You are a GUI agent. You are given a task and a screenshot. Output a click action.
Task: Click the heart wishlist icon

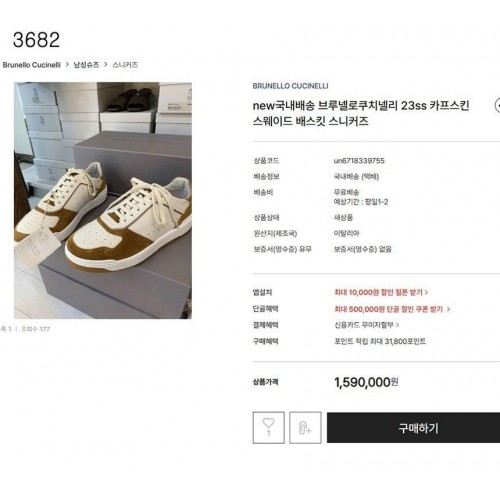tap(269, 427)
